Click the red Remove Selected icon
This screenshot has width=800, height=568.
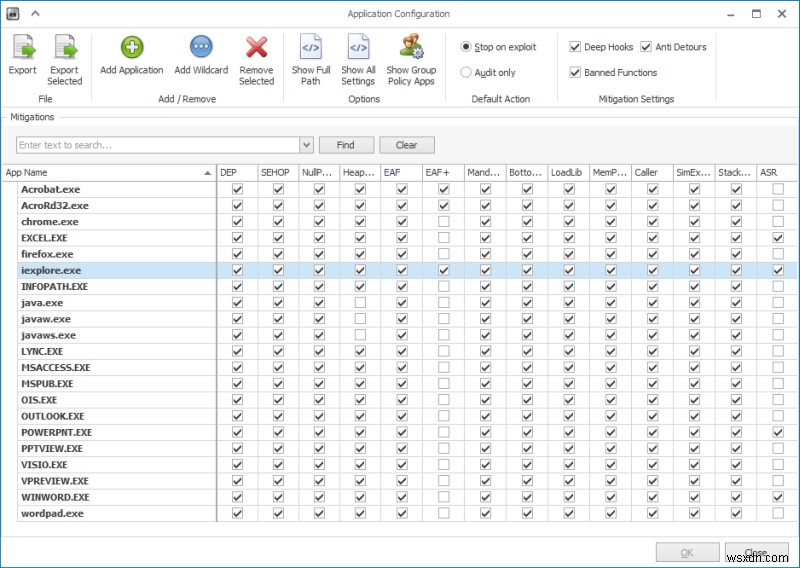click(256, 48)
